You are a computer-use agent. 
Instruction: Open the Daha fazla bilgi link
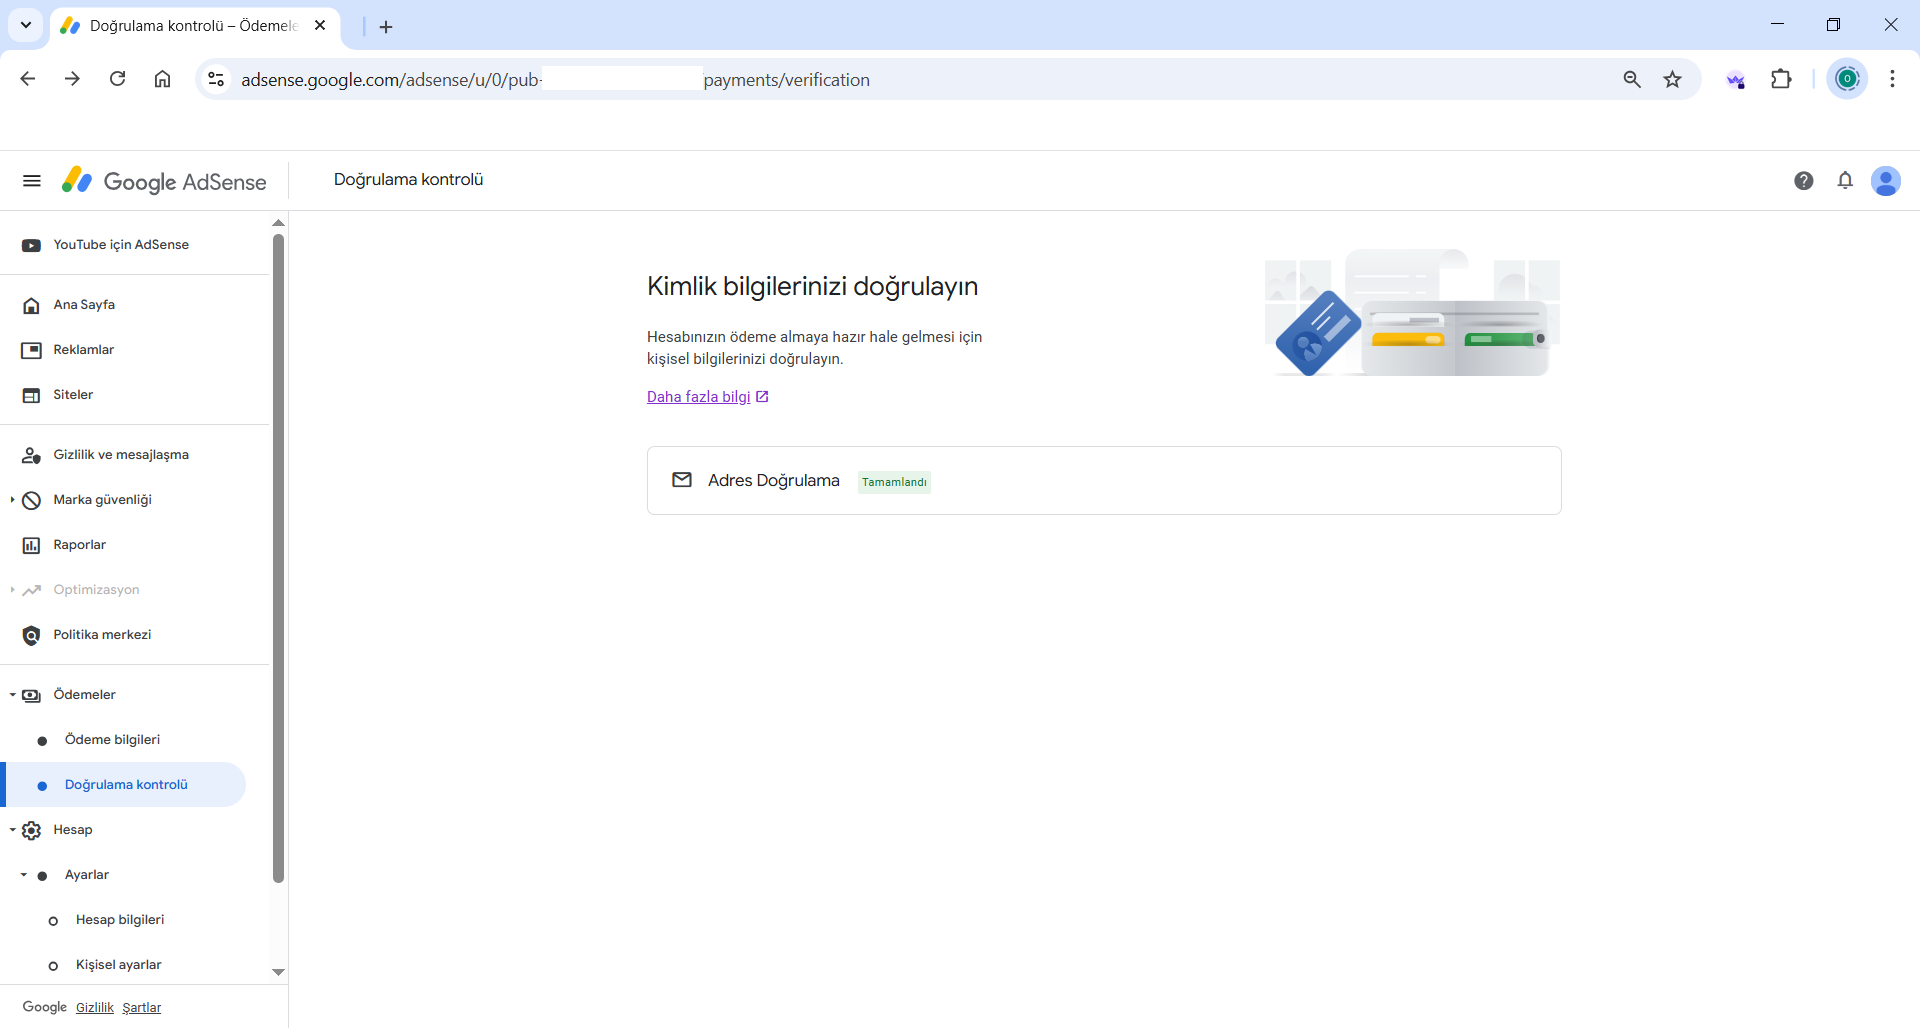coord(707,397)
